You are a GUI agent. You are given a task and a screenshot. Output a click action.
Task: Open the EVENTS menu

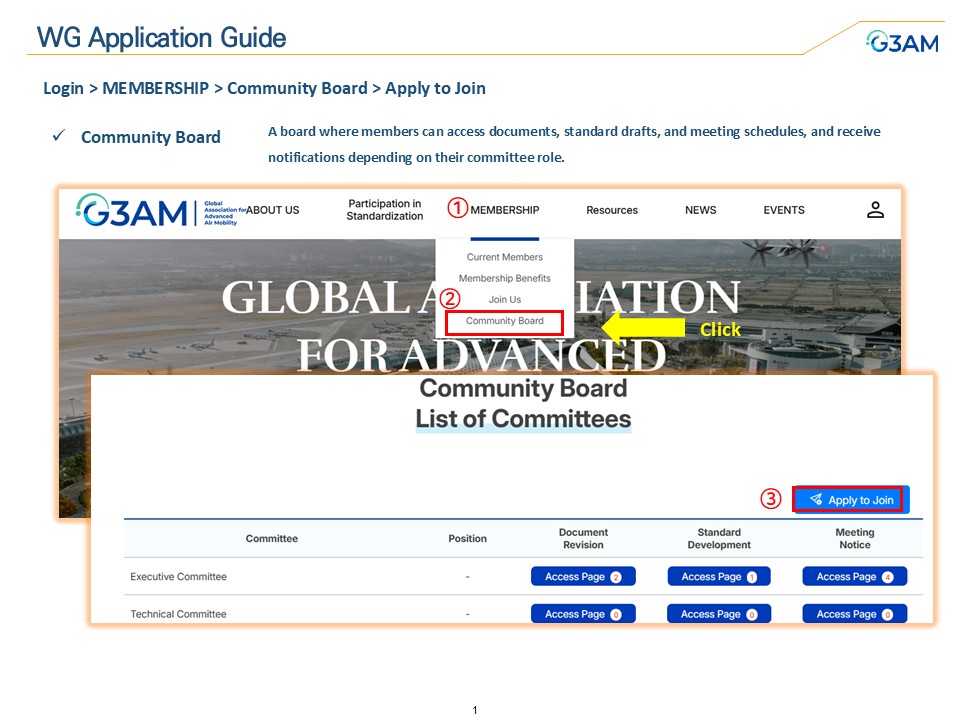(x=784, y=210)
